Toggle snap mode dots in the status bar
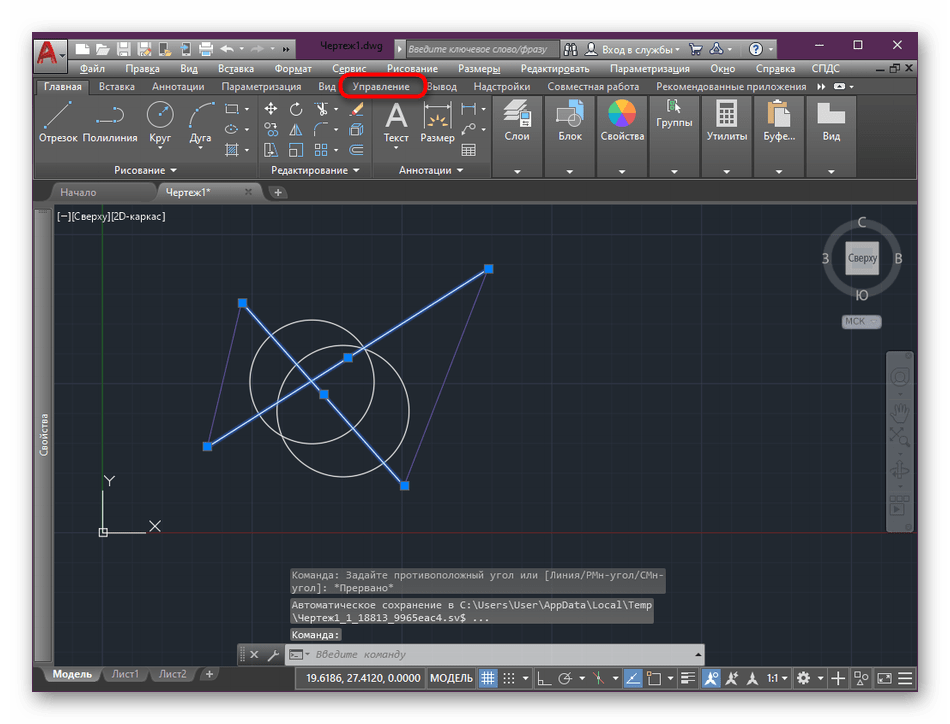The height and width of the screenshot is (724, 950). (509, 679)
